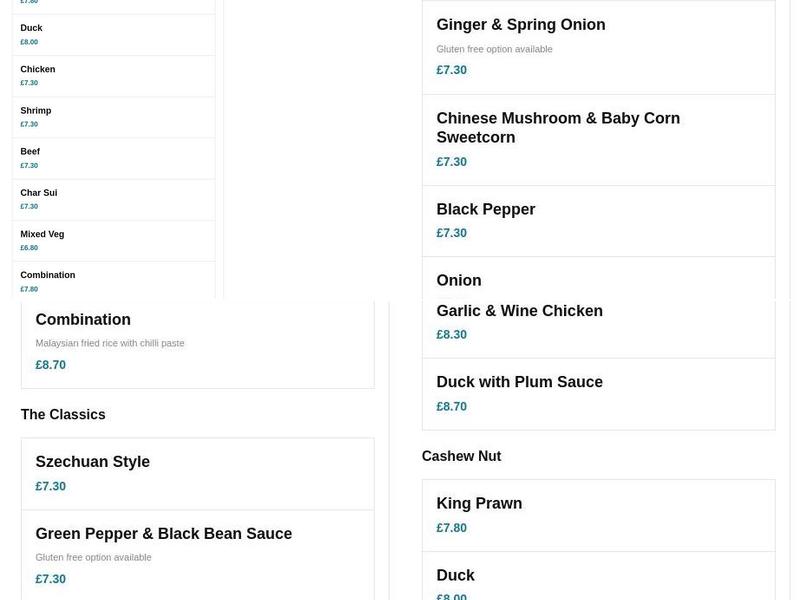The image size is (800, 600).
Task: Open the Ginger & Spring Onion dish
Action: 597,44
